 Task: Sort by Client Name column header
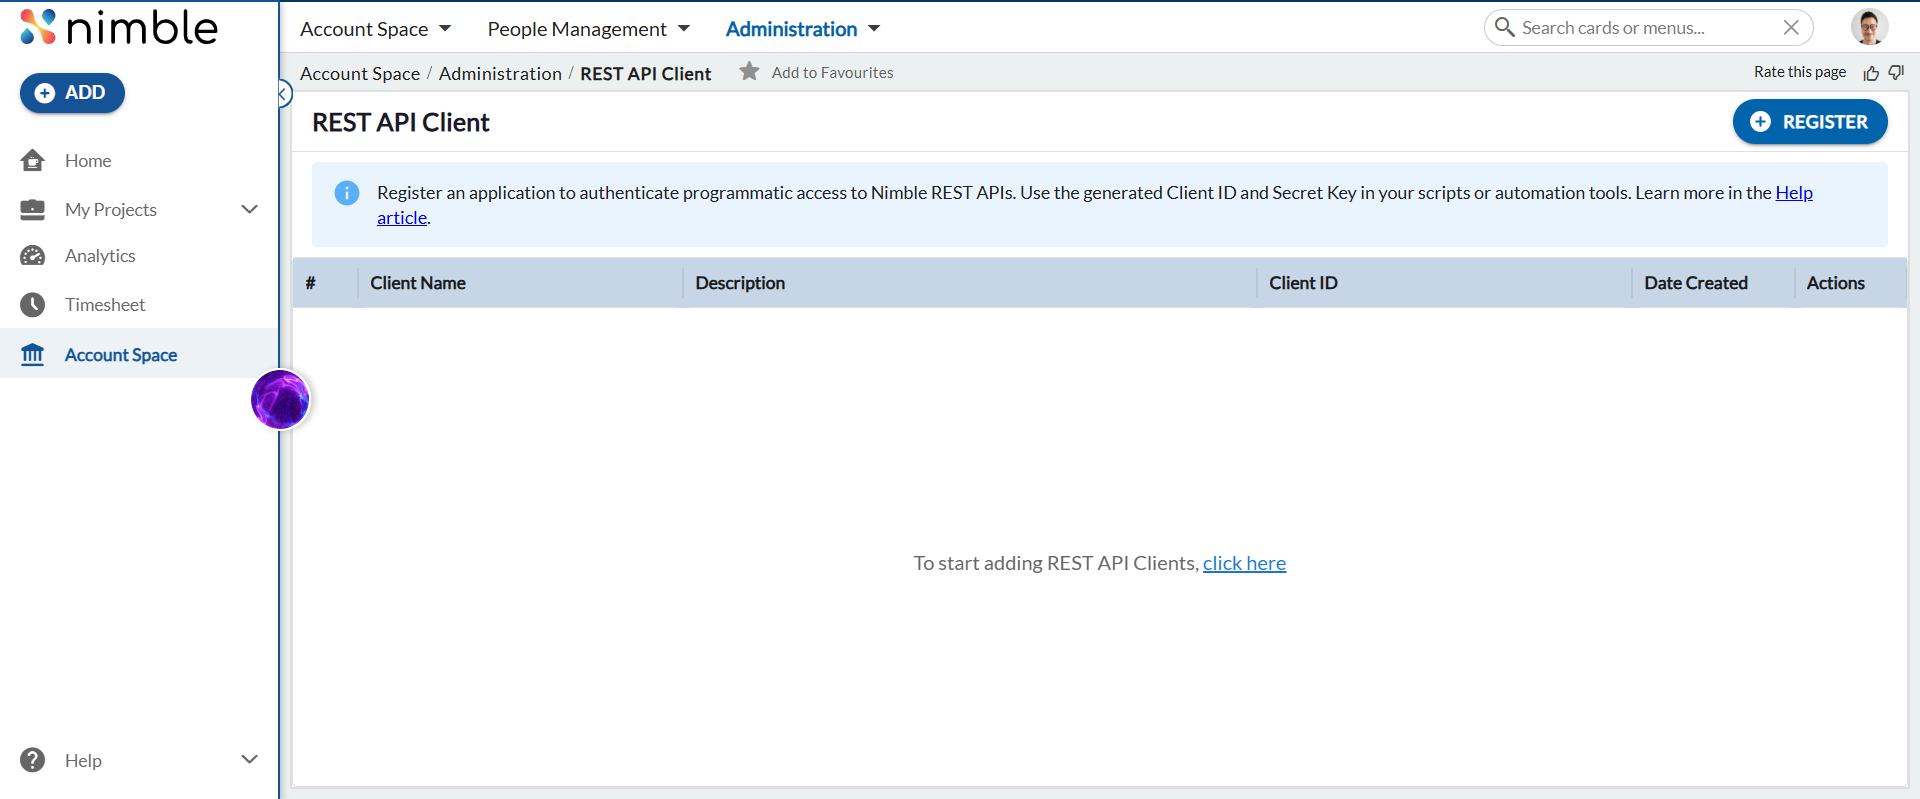[418, 283]
